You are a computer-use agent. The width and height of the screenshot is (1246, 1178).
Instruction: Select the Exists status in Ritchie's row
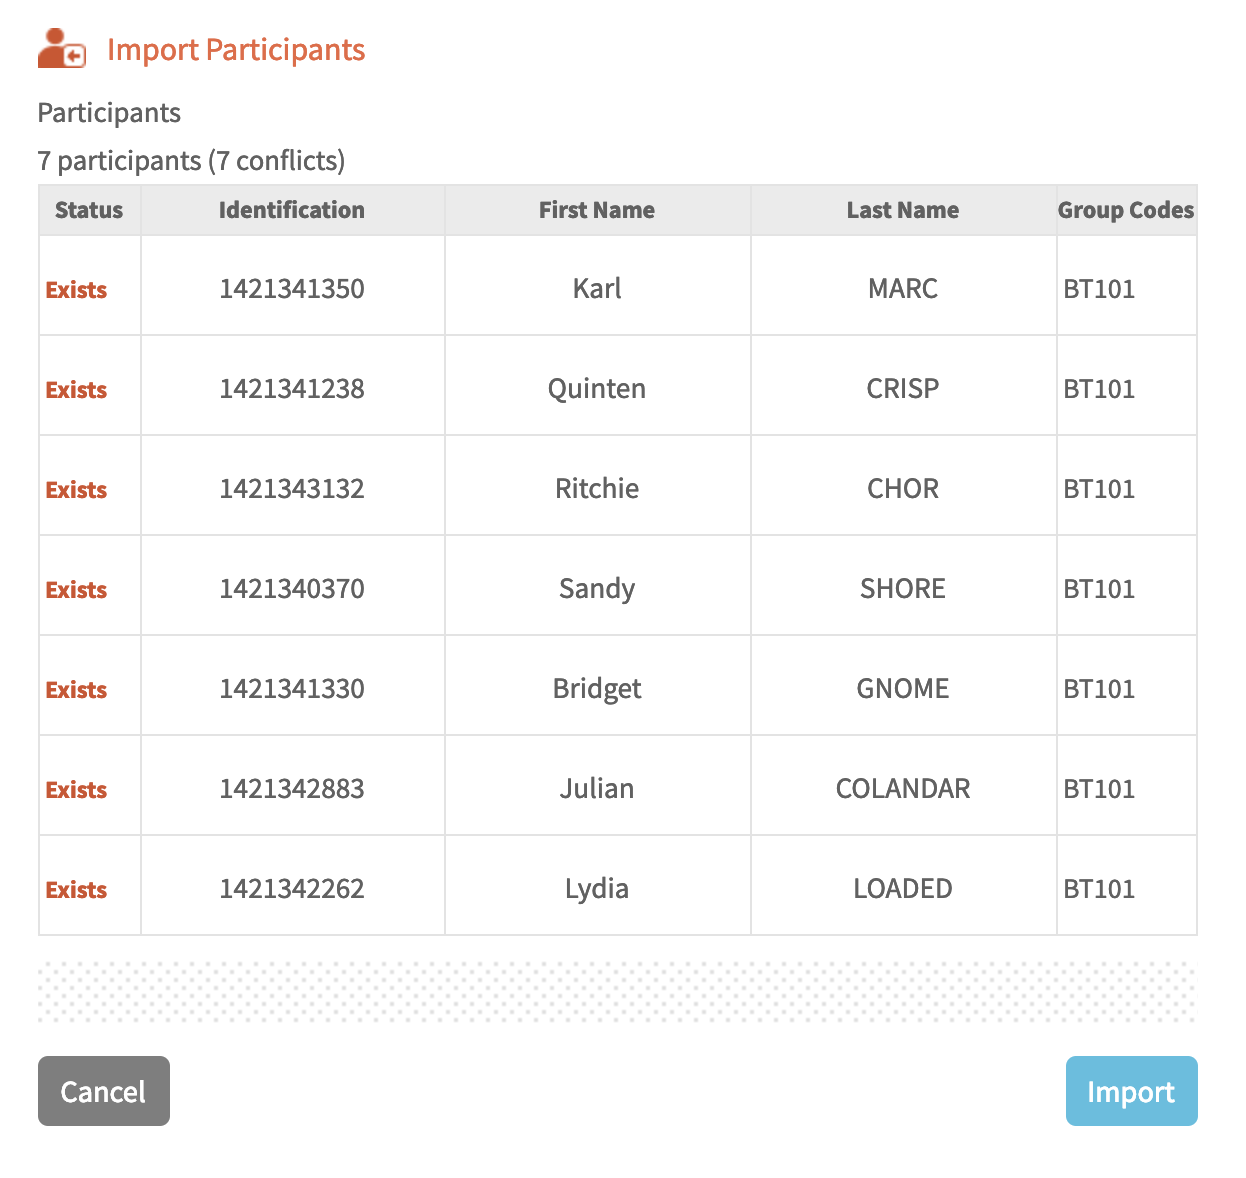coord(76,490)
